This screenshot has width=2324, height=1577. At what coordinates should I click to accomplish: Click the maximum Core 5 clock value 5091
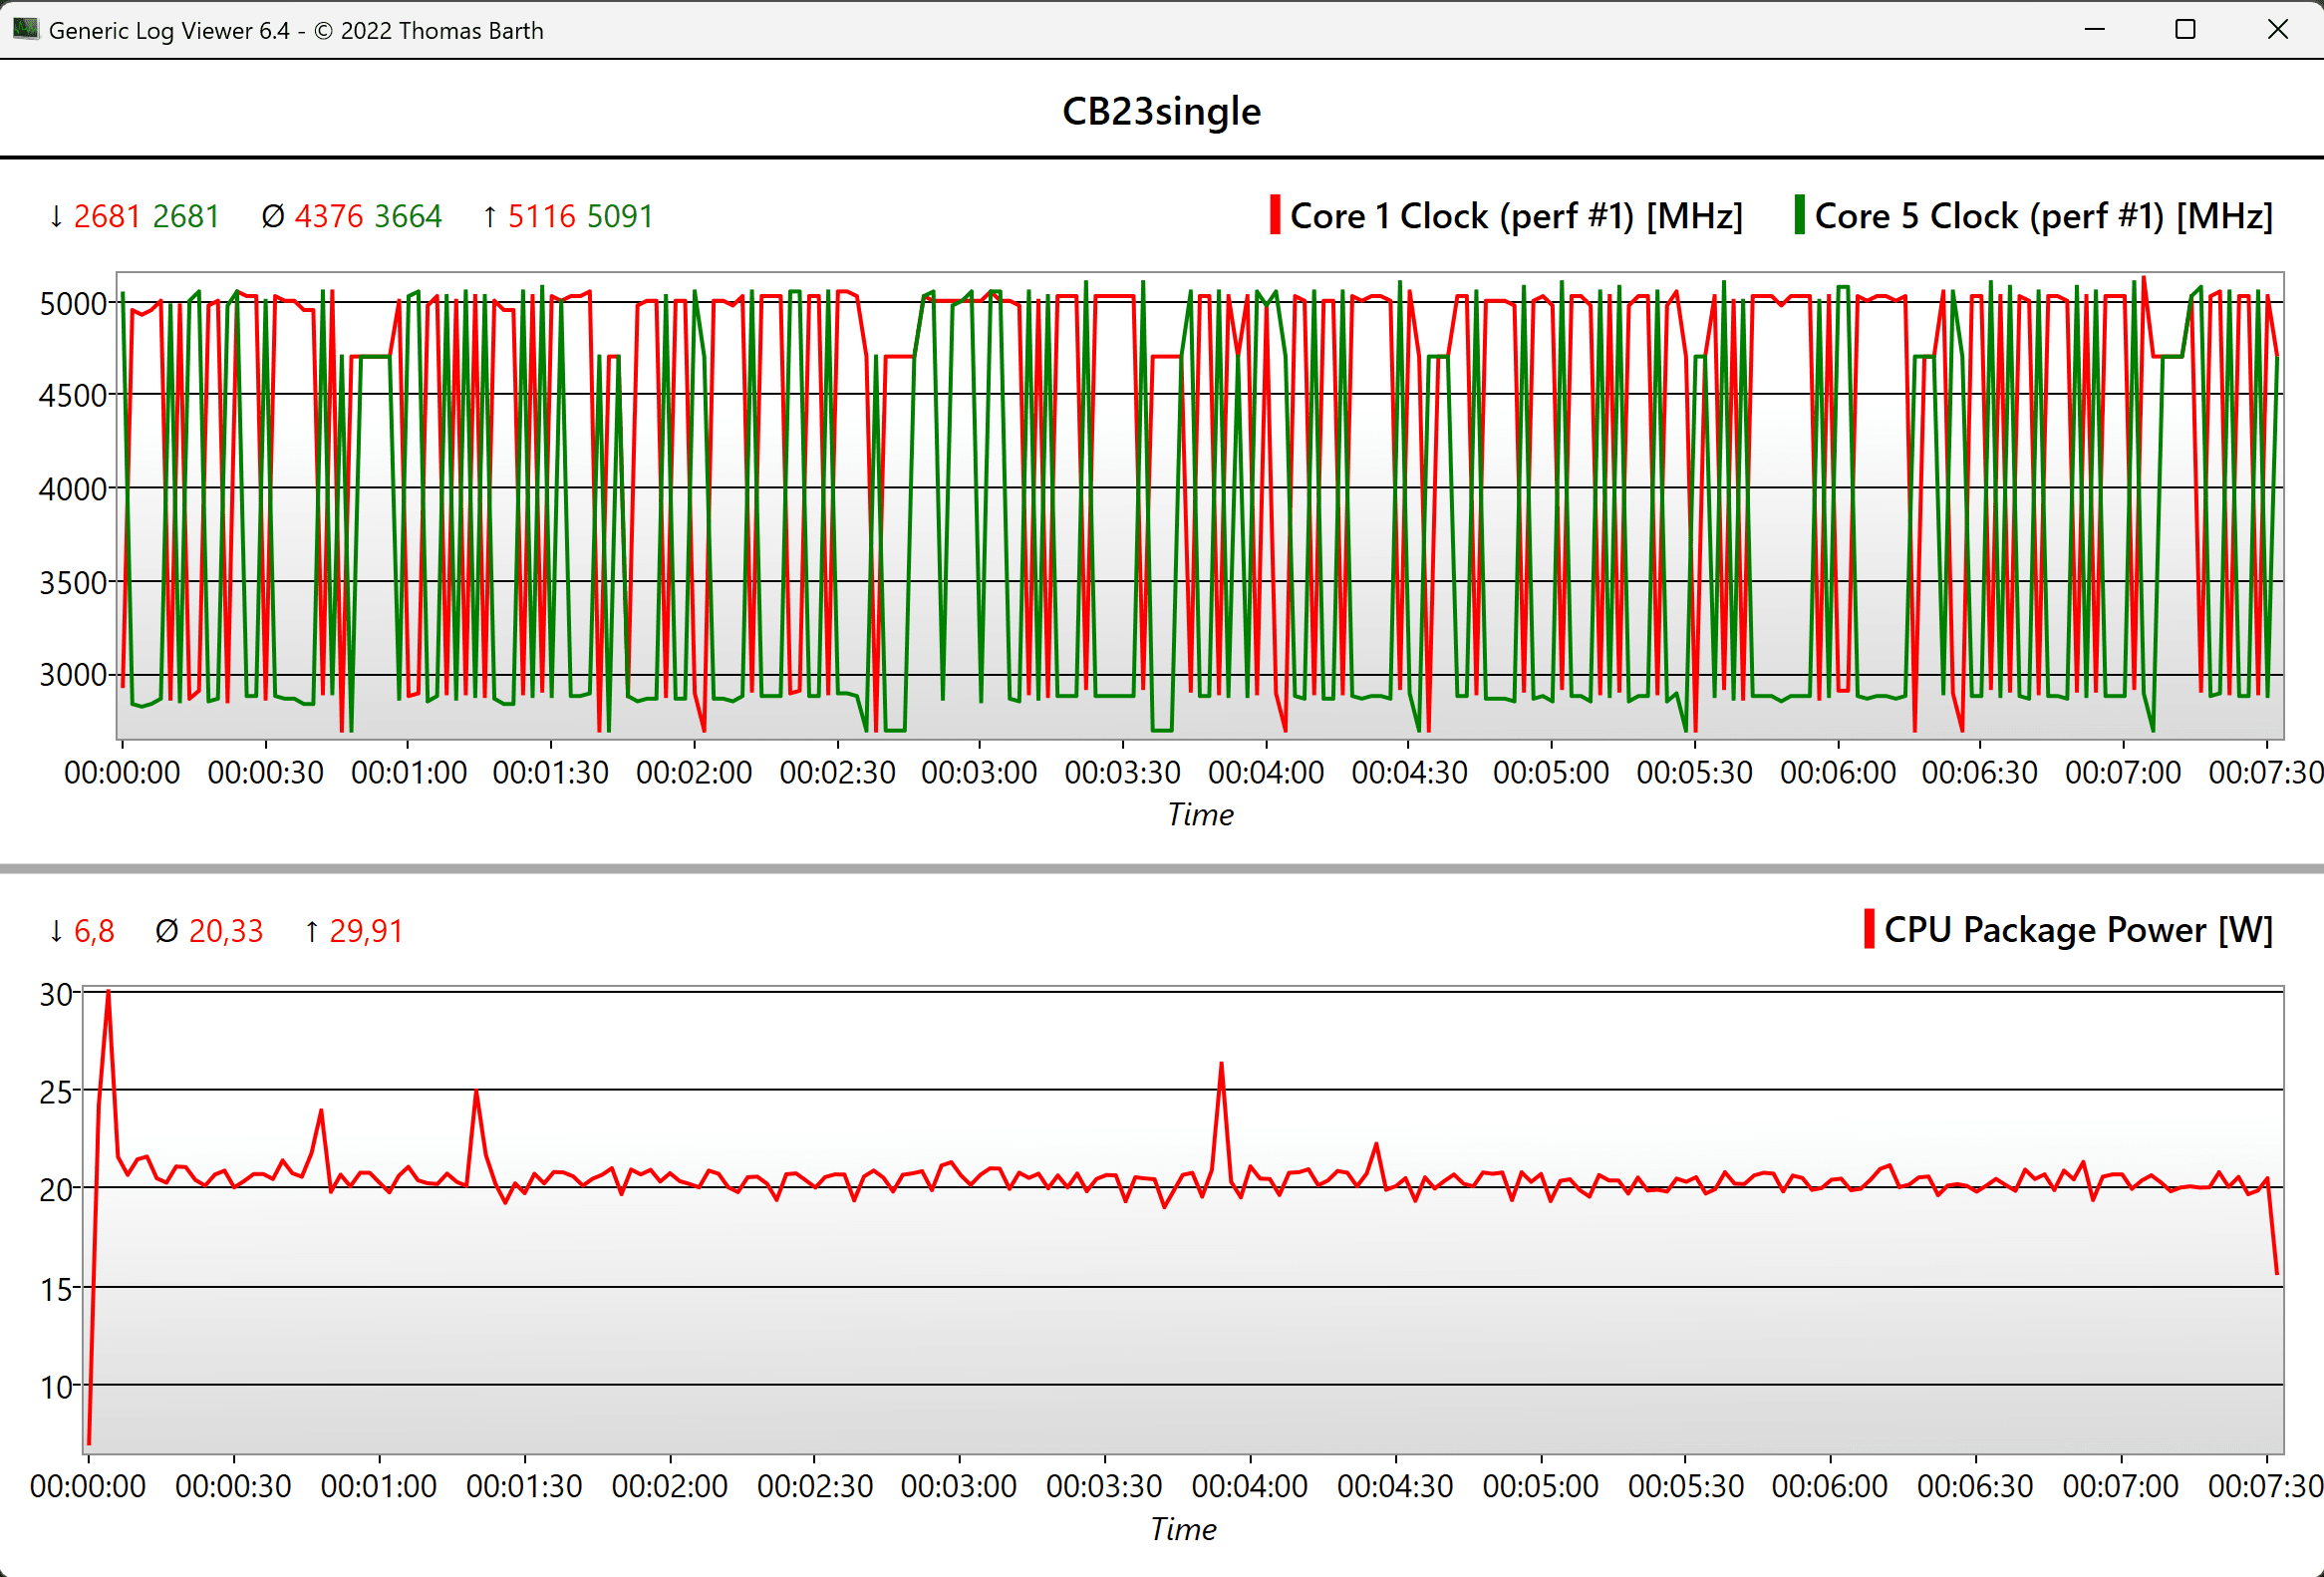click(620, 216)
